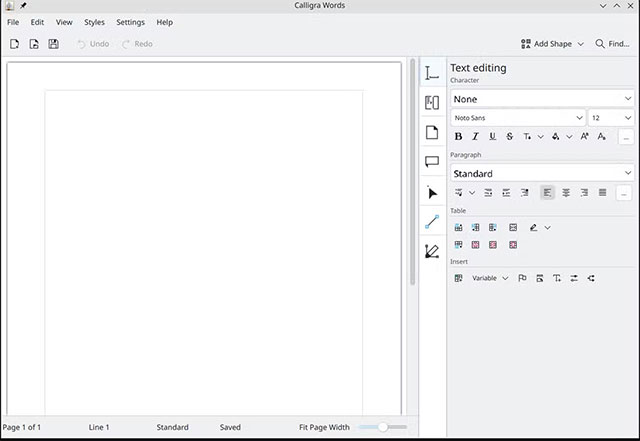
Task: Toggle Italic formatting
Action: pyautogui.click(x=476, y=136)
